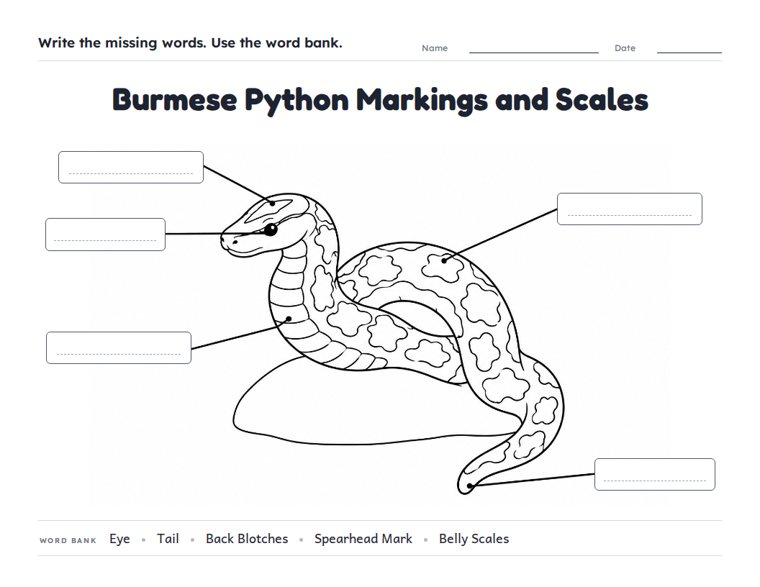Select 'Belly Scales' in word bank
The height and width of the screenshot is (587, 760).
pos(474,539)
